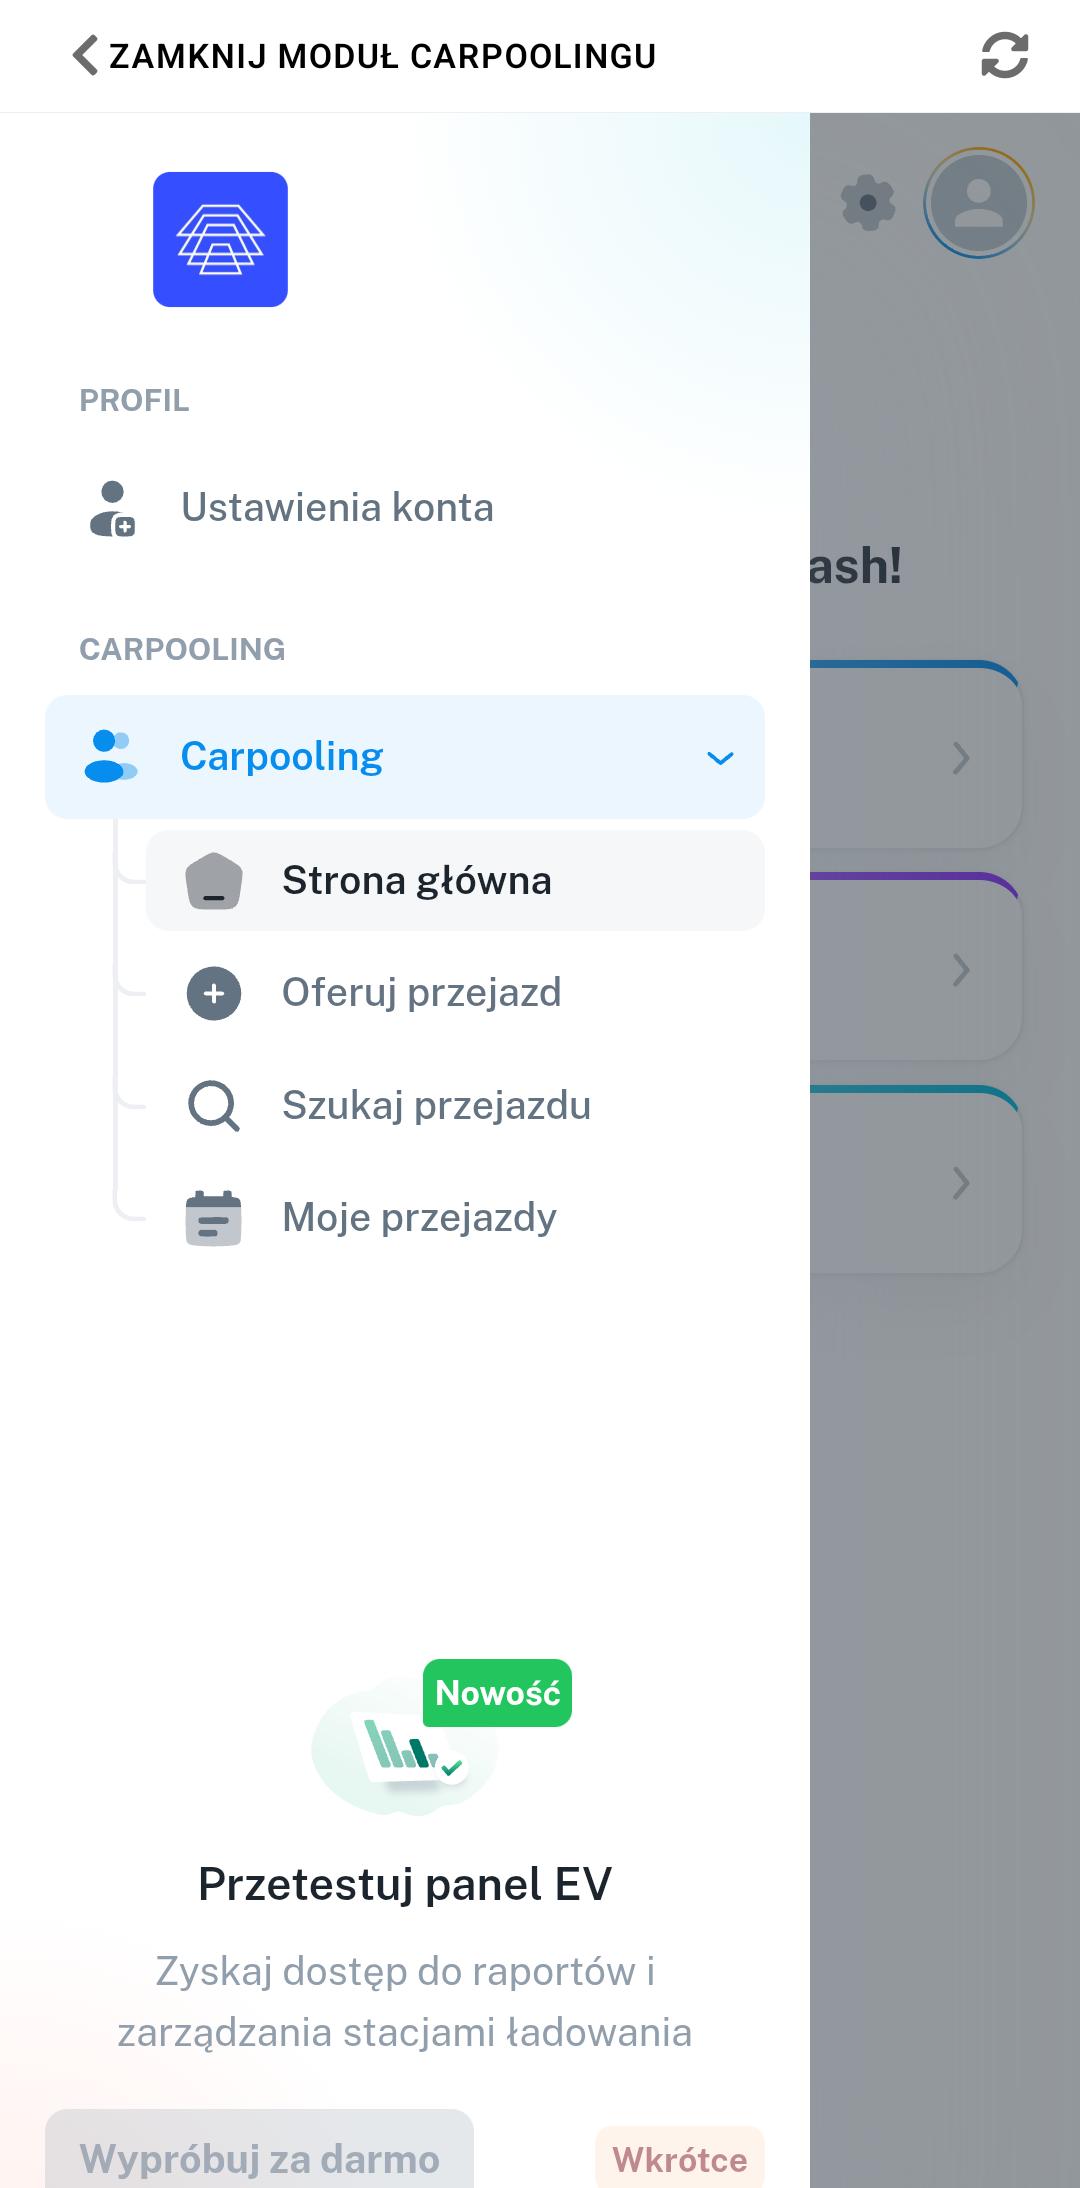This screenshot has width=1080, height=2188.
Task: Tap the back arrow beside Zamknij moduł
Action: coord(86,55)
